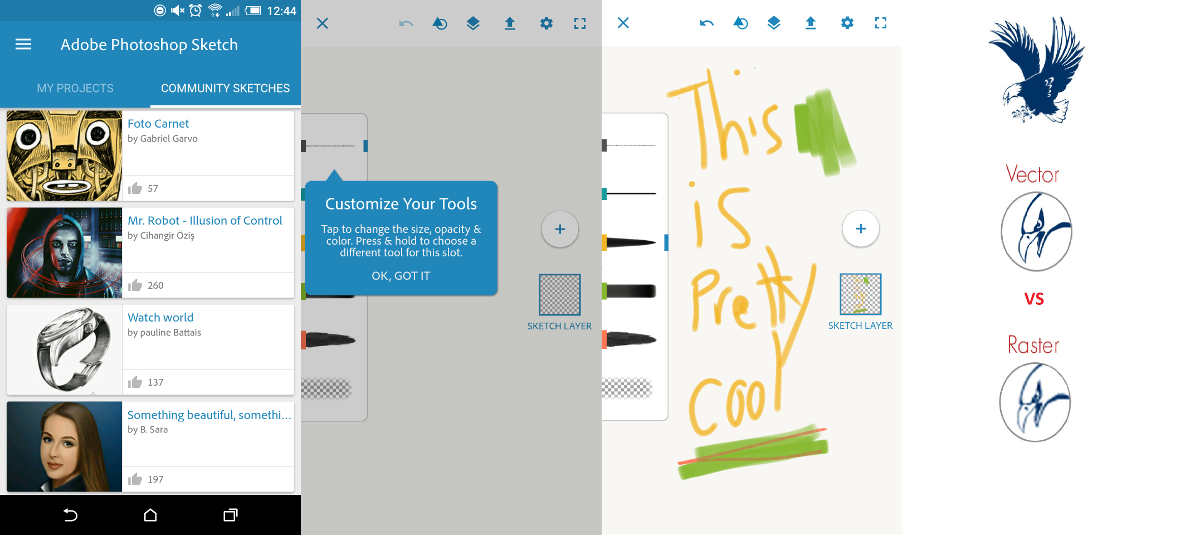The image size is (1200, 535).
Task: Click the 'by pauline Battais' author text
Action: 165,333
